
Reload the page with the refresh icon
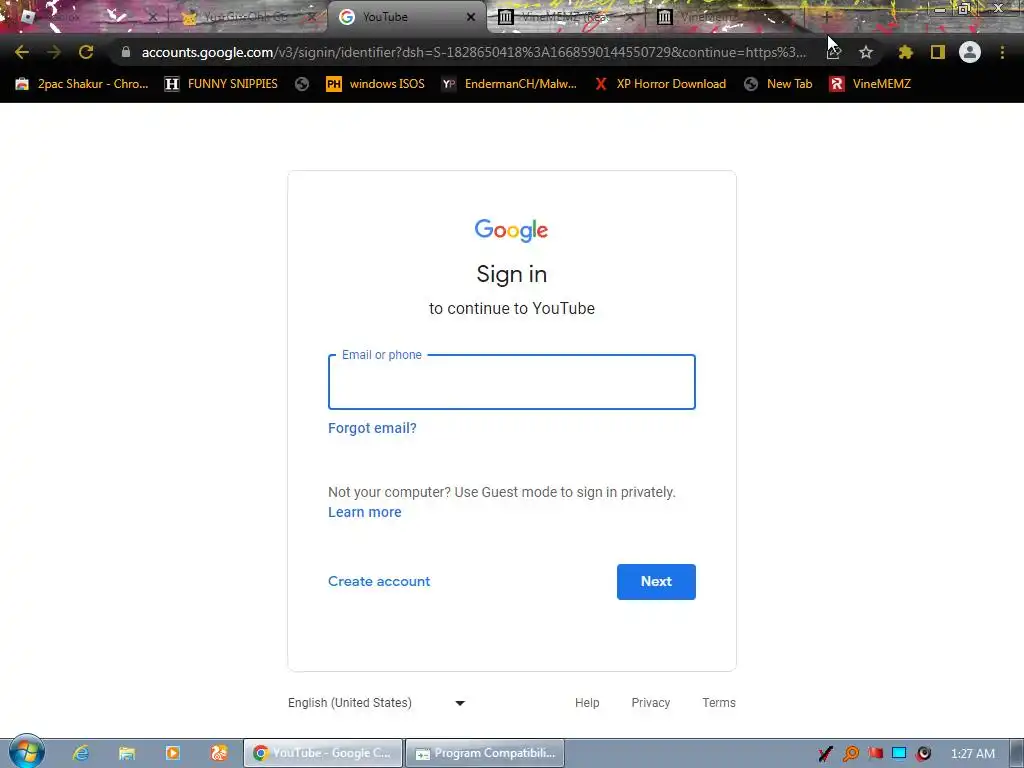pos(86,52)
